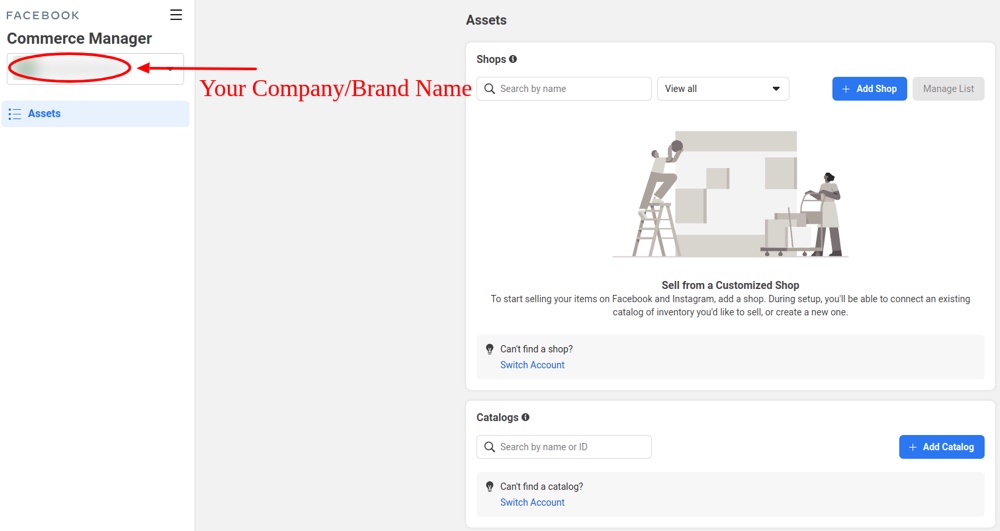1000x531 pixels.
Task: Click the Manage List button
Action: pos(948,89)
